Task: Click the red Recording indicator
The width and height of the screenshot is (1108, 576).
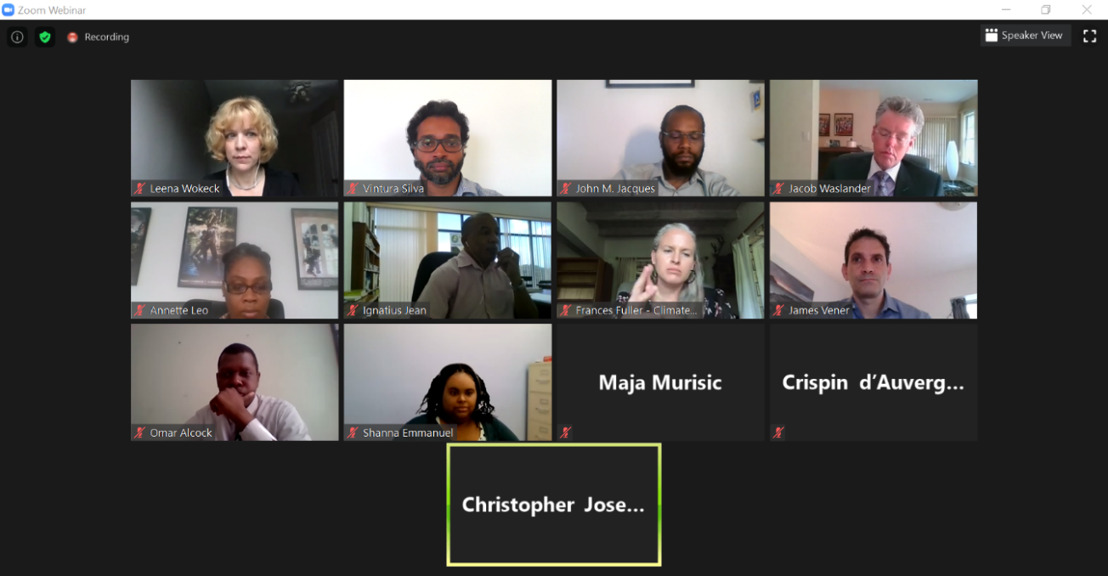Action: point(72,37)
